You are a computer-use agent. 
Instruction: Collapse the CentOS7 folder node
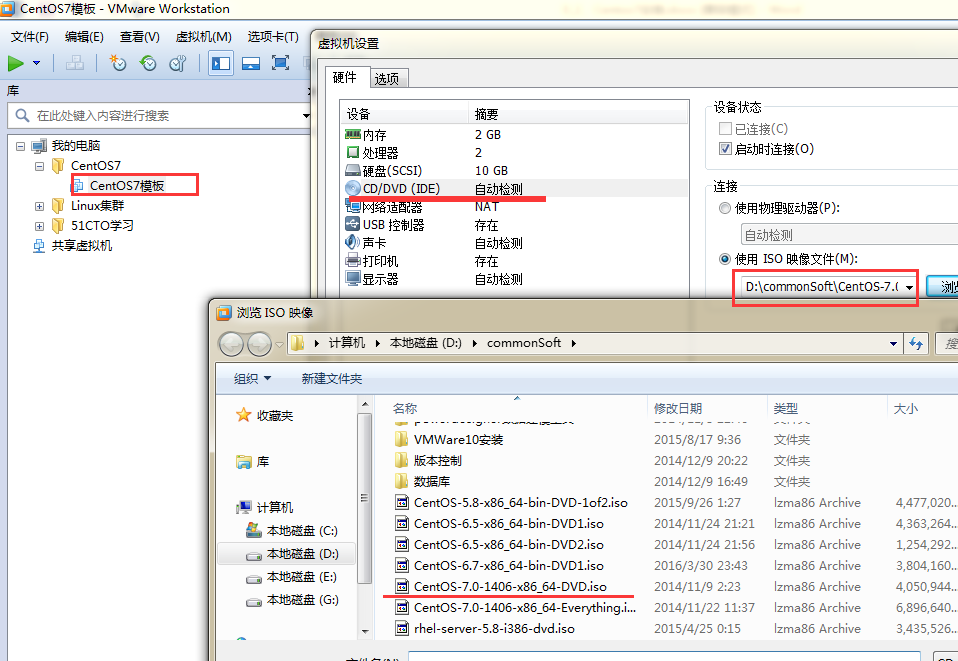40,166
